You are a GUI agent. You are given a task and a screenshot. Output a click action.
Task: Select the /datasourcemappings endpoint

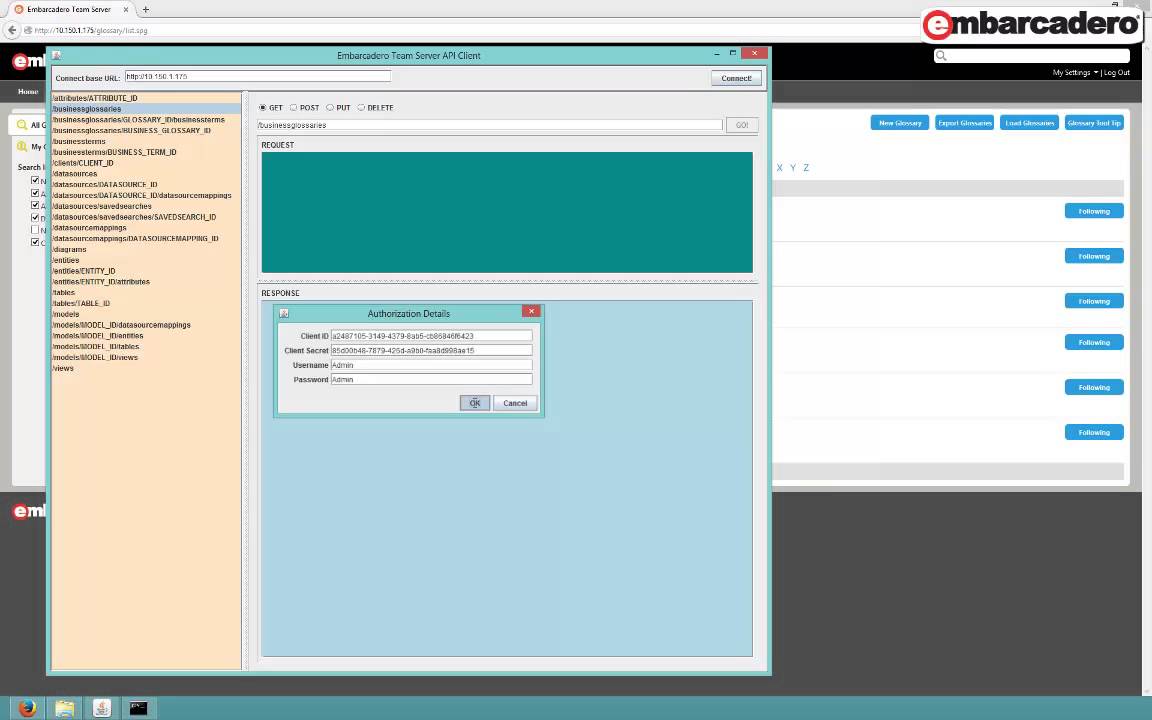pyautogui.click(x=89, y=228)
